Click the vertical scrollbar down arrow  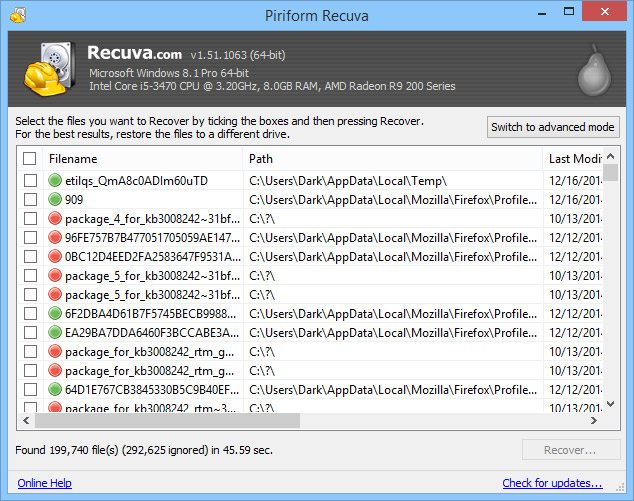(610, 403)
